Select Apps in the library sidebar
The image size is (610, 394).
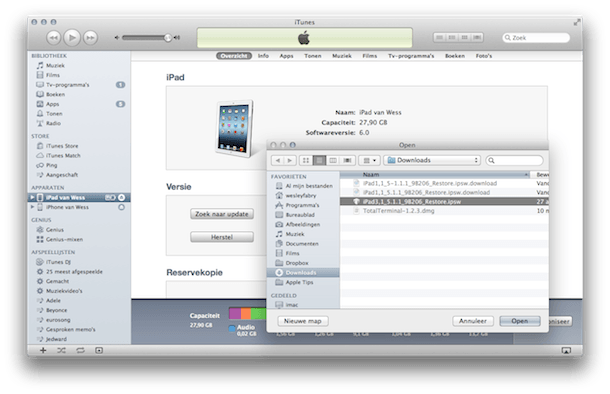click(53, 104)
